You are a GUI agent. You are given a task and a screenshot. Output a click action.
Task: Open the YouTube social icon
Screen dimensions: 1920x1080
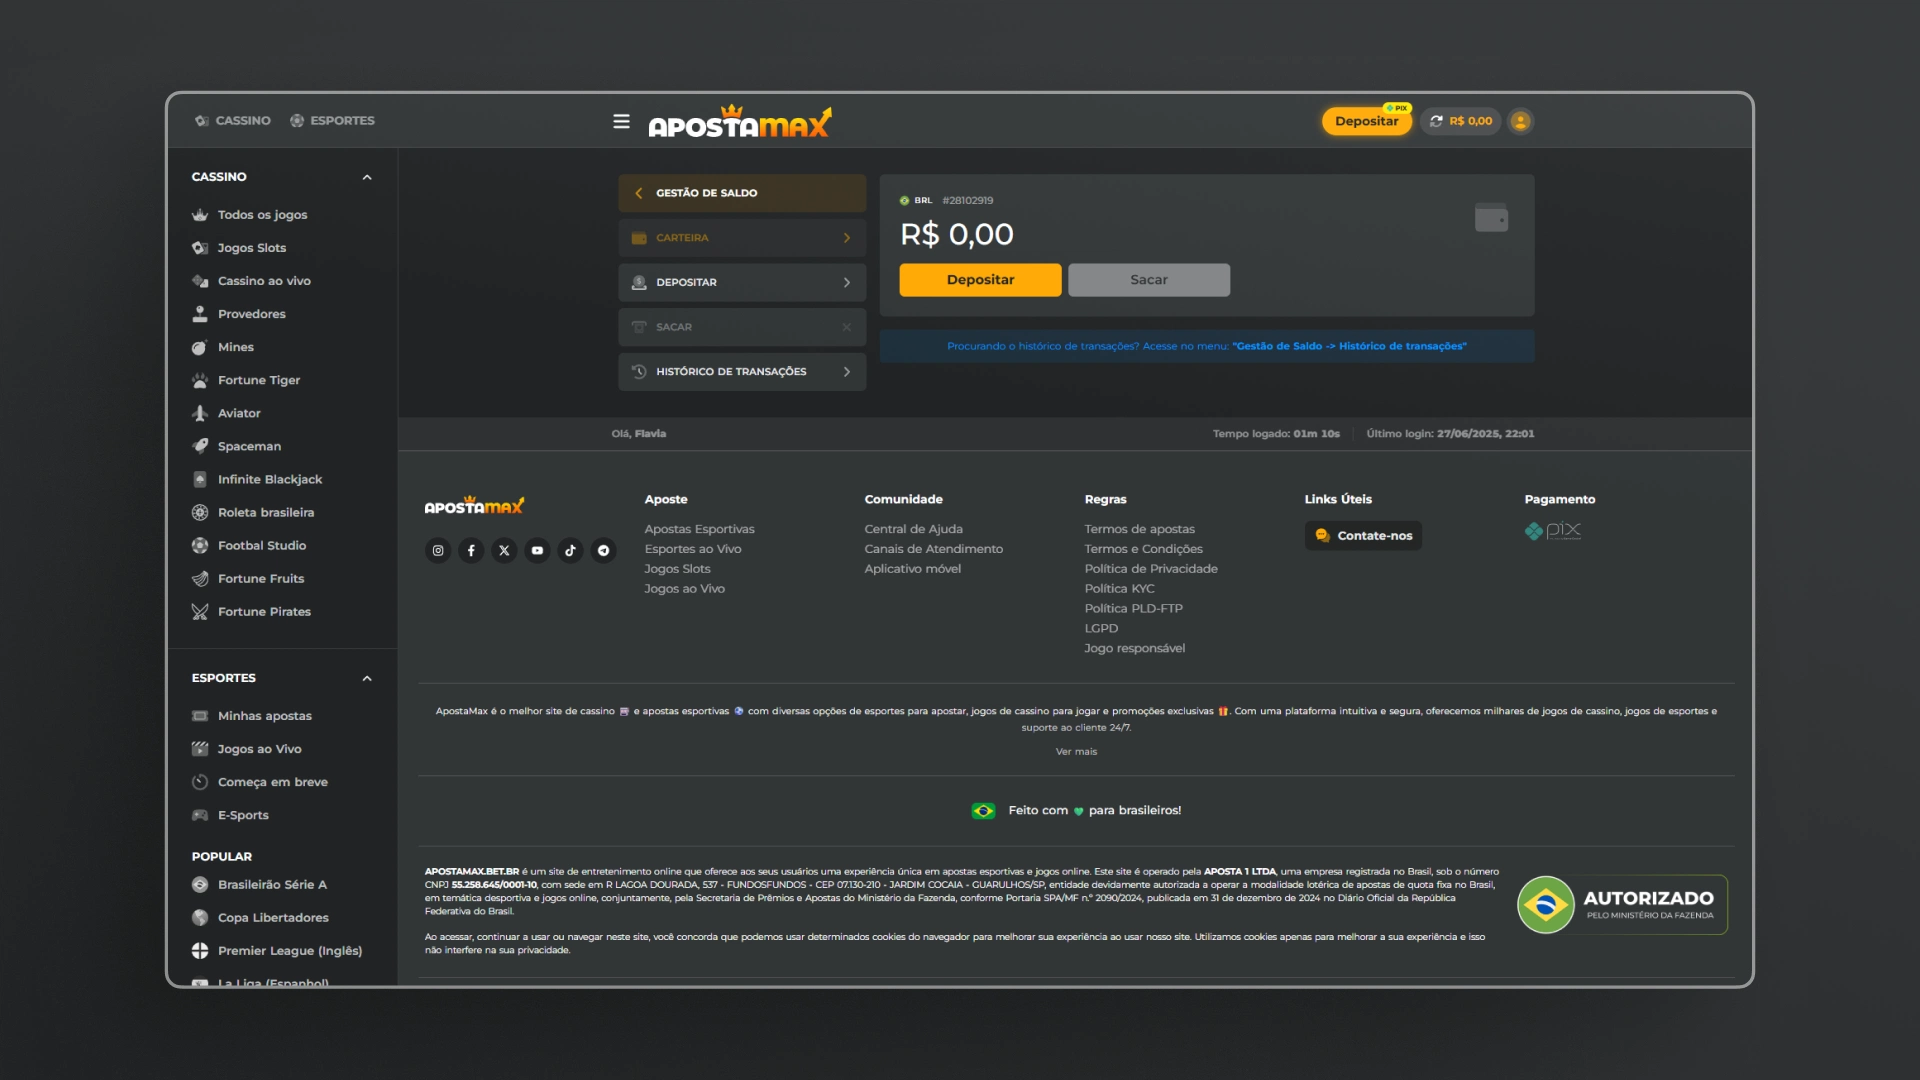click(537, 550)
